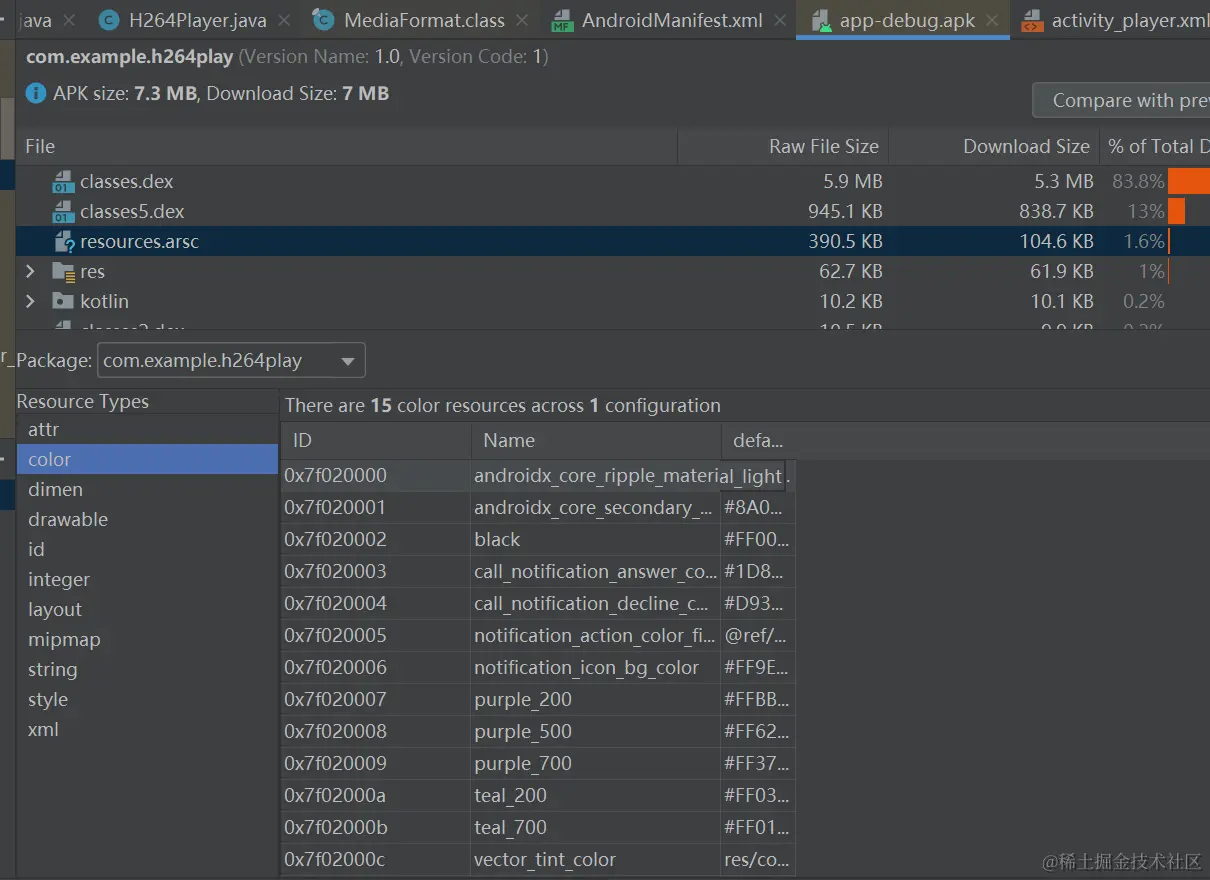Close the app-debug.apk tab
Screen dimensions: 1210x880
point(992,20)
